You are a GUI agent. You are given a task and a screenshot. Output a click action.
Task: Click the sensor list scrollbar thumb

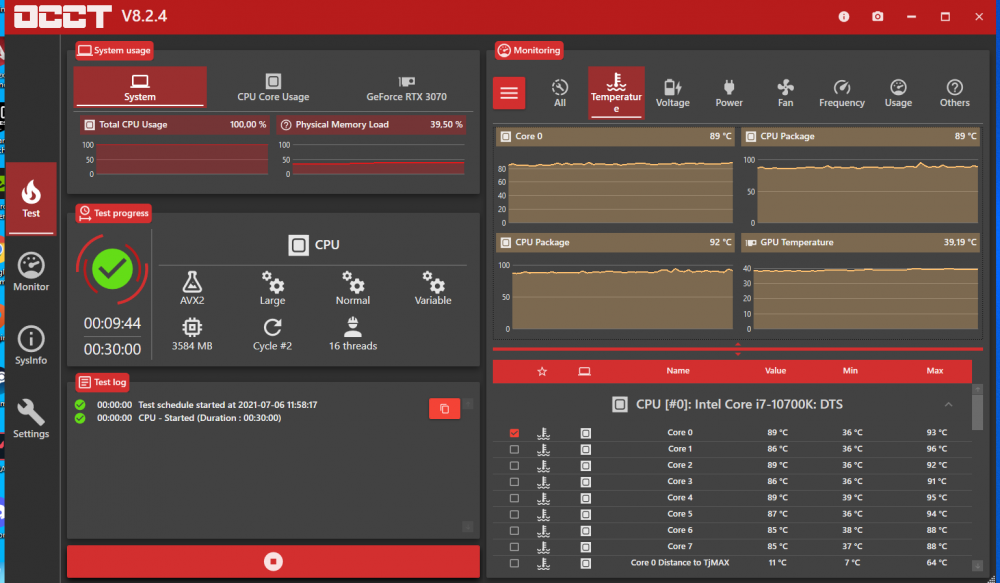click(977, 412)
